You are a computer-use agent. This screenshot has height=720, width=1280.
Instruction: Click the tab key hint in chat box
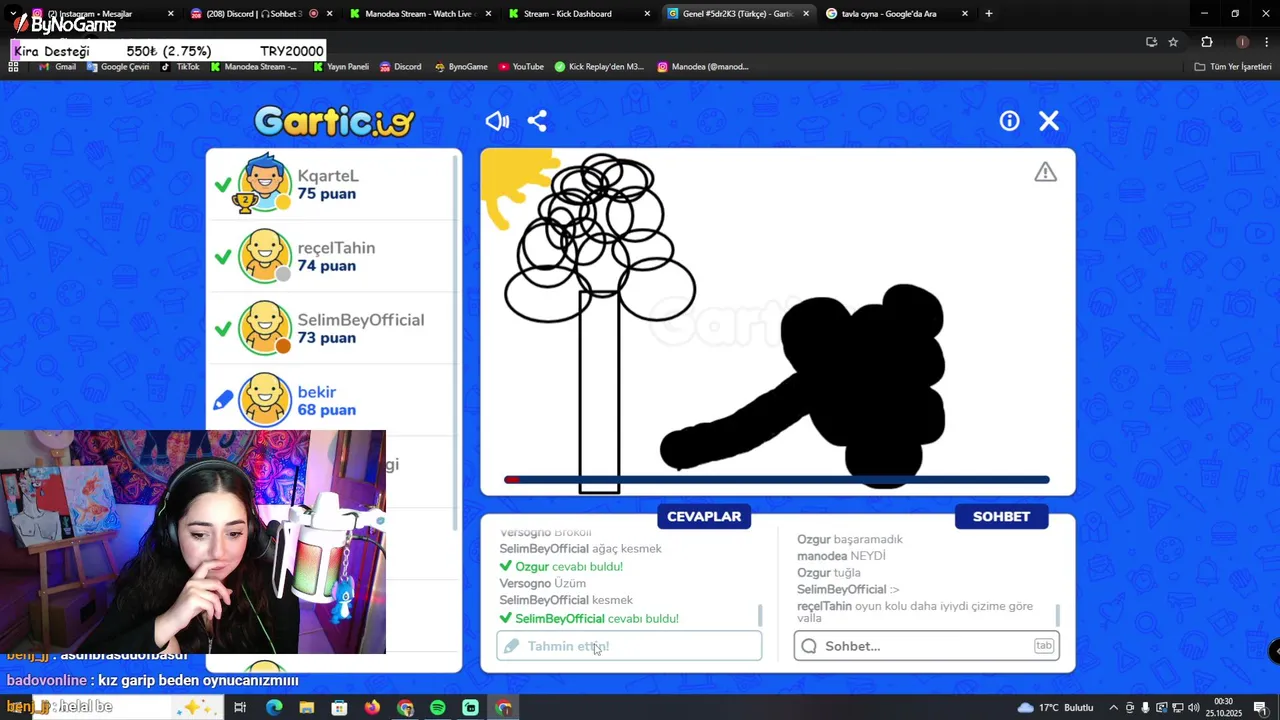(1044, 646)
